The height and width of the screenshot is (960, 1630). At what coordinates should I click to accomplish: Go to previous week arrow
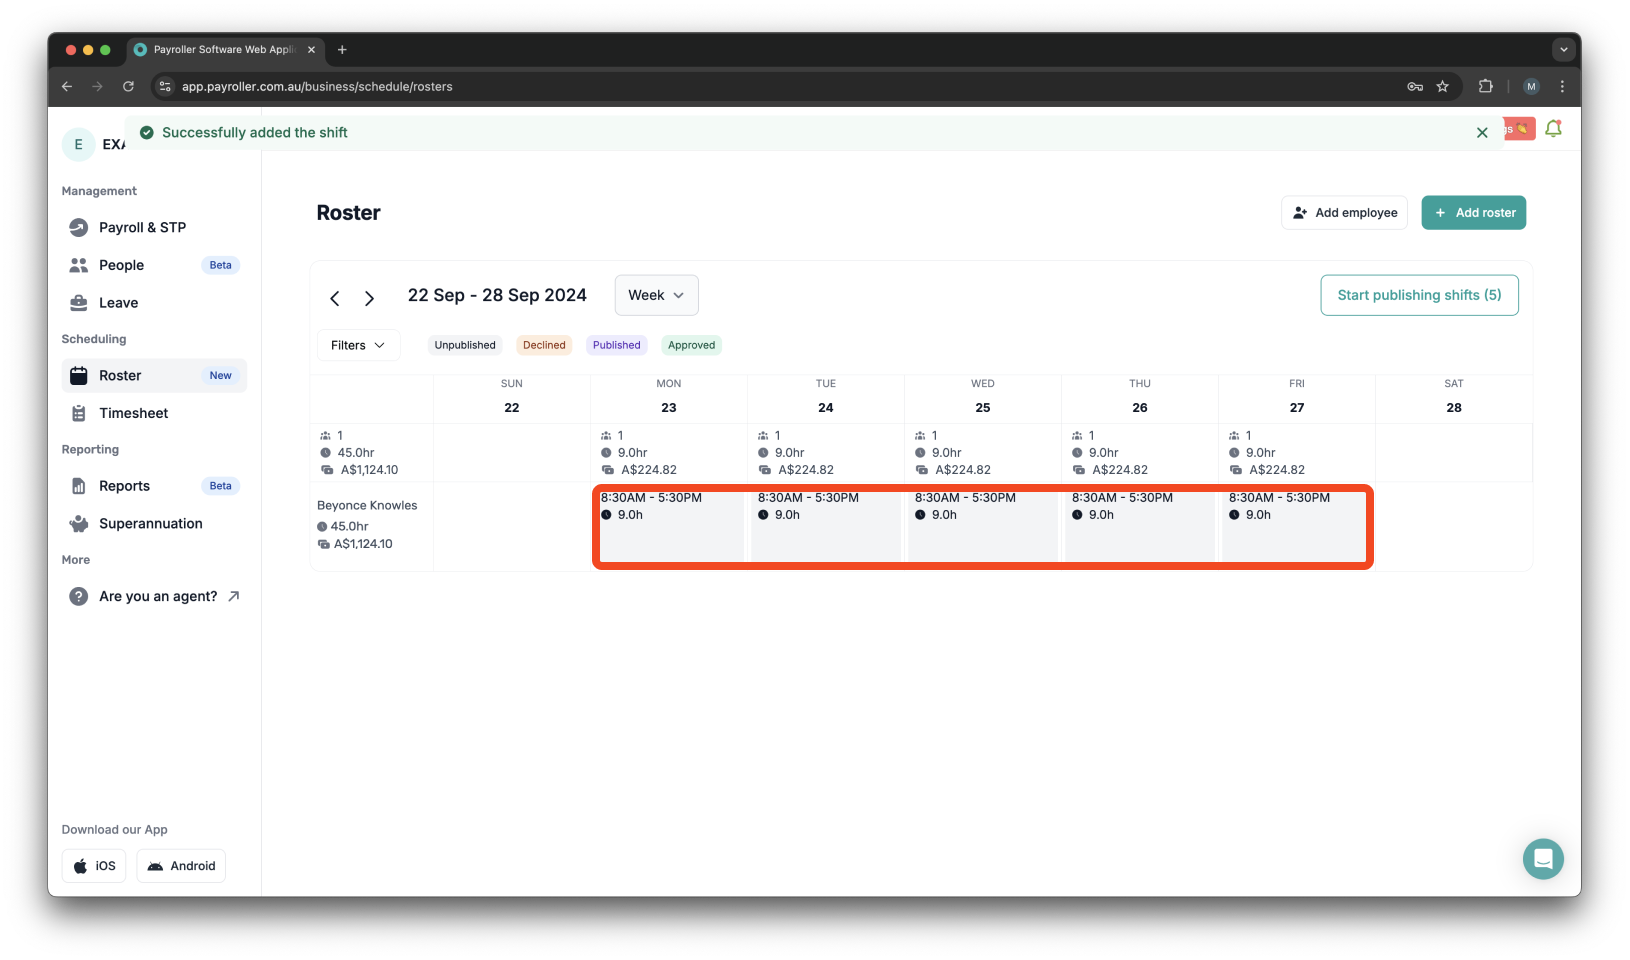point(335,298)
